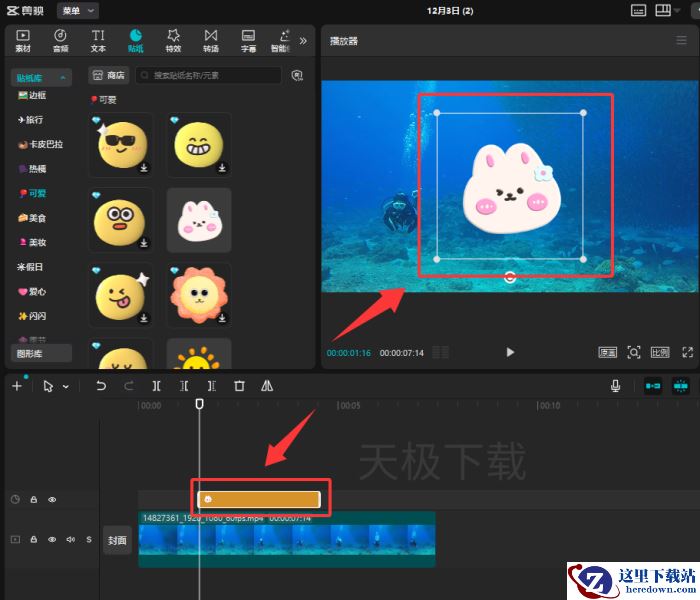This screenshot has width=700, height=600.
Task: Open the 特效 effects tab
Action: [173, 41]
